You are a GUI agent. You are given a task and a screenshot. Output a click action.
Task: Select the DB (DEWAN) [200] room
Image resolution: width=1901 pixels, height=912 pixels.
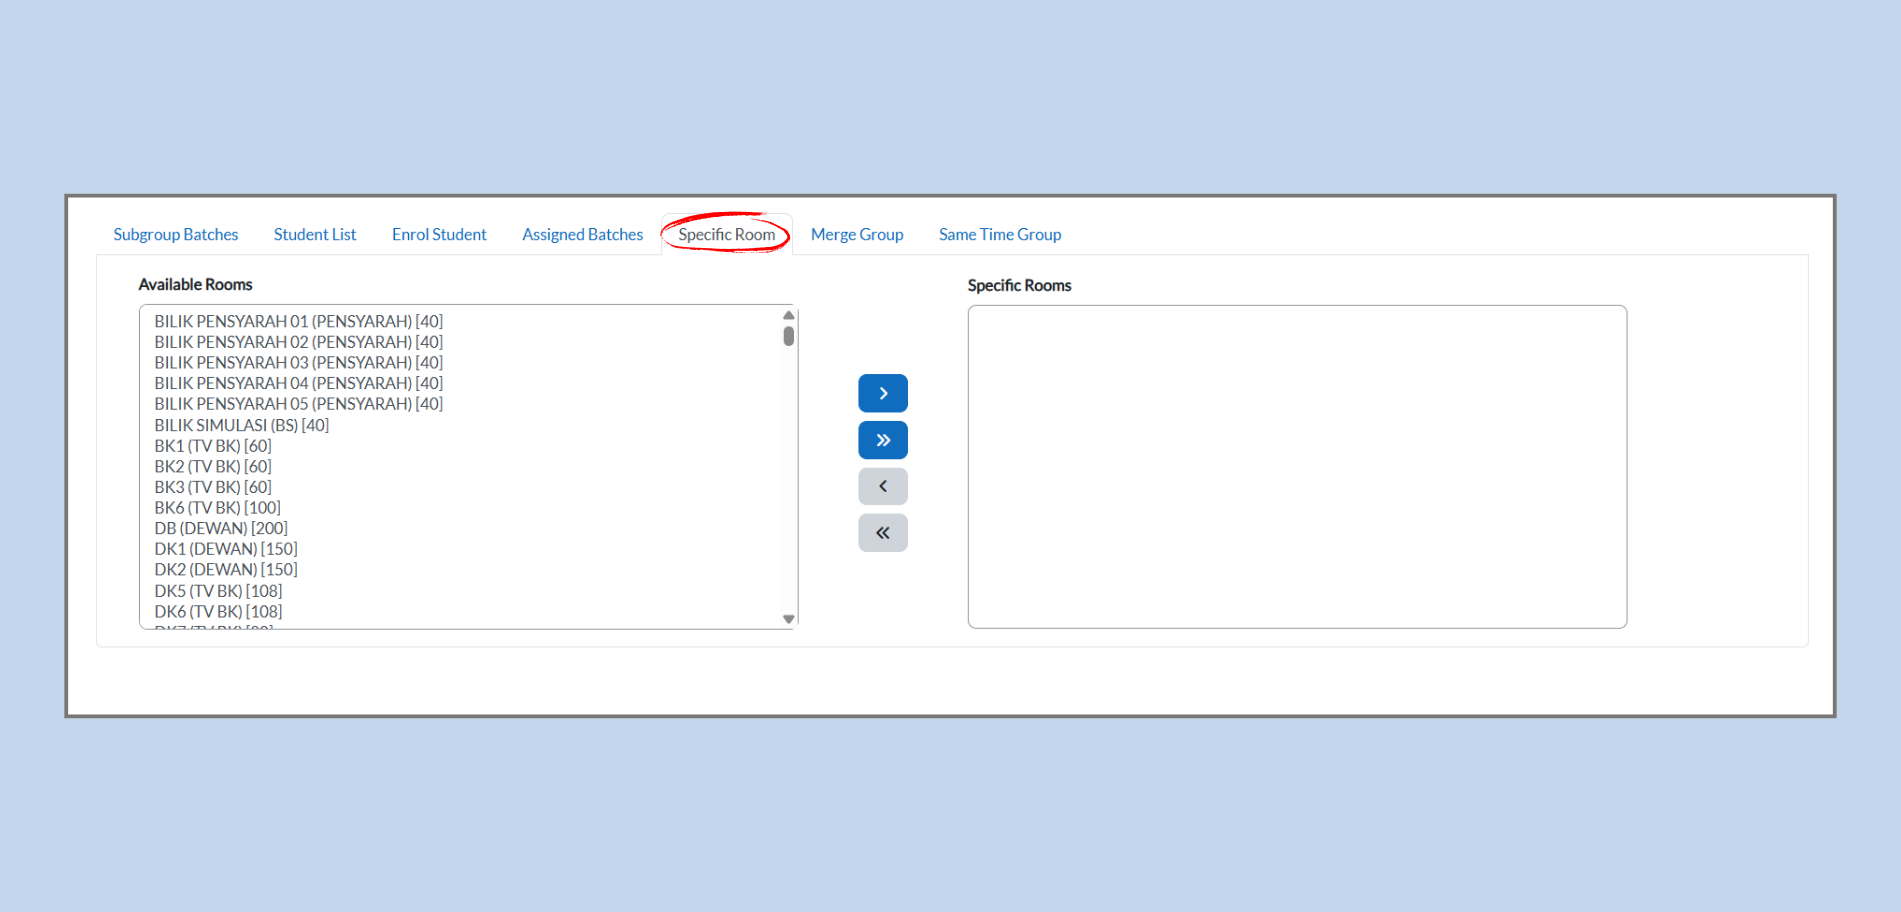tap(221, 528)
